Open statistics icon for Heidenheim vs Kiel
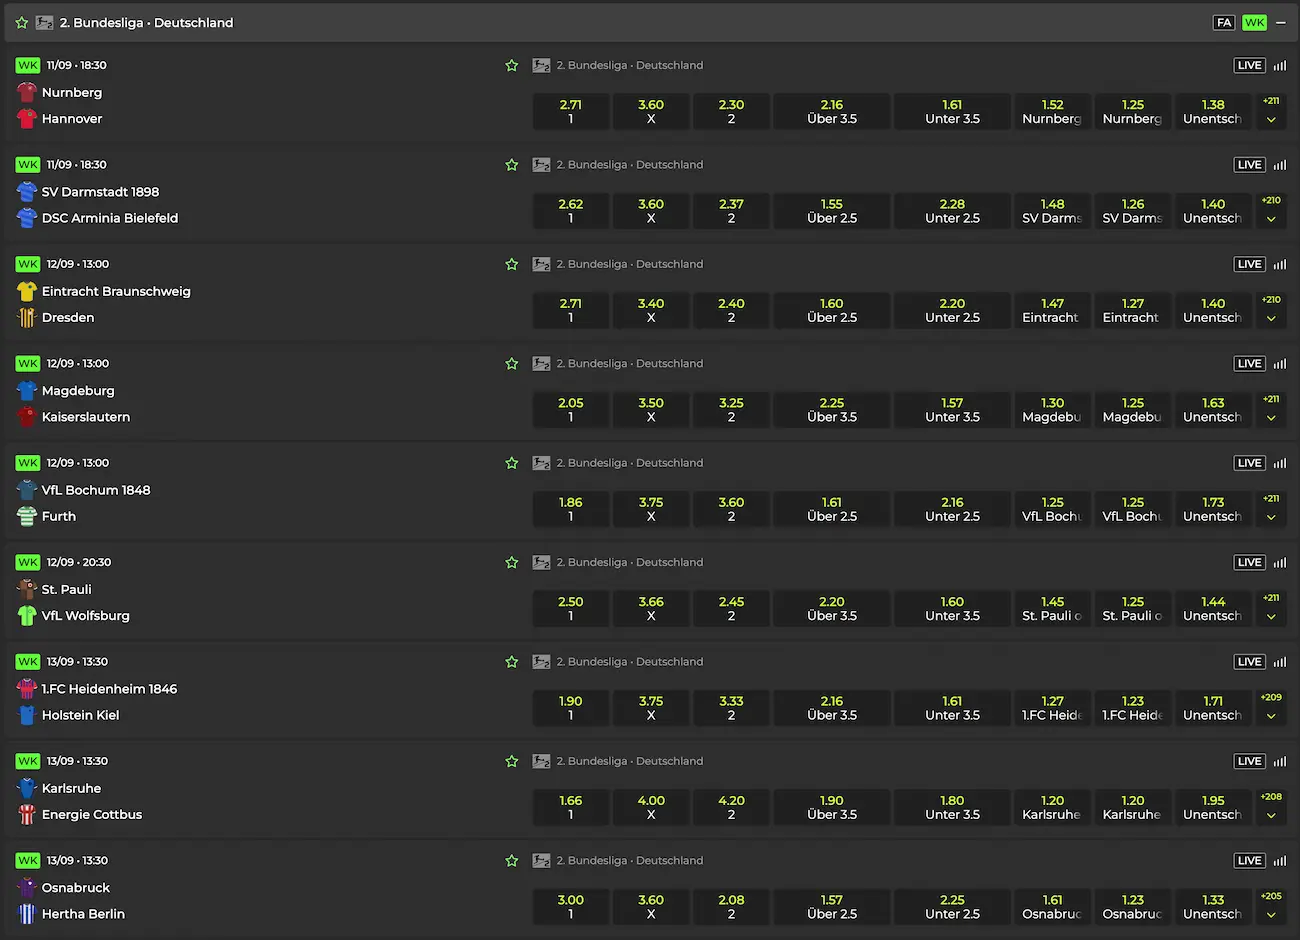Image resolution: width=1300 pixels, height=940 pixels. coord(1280,661)
